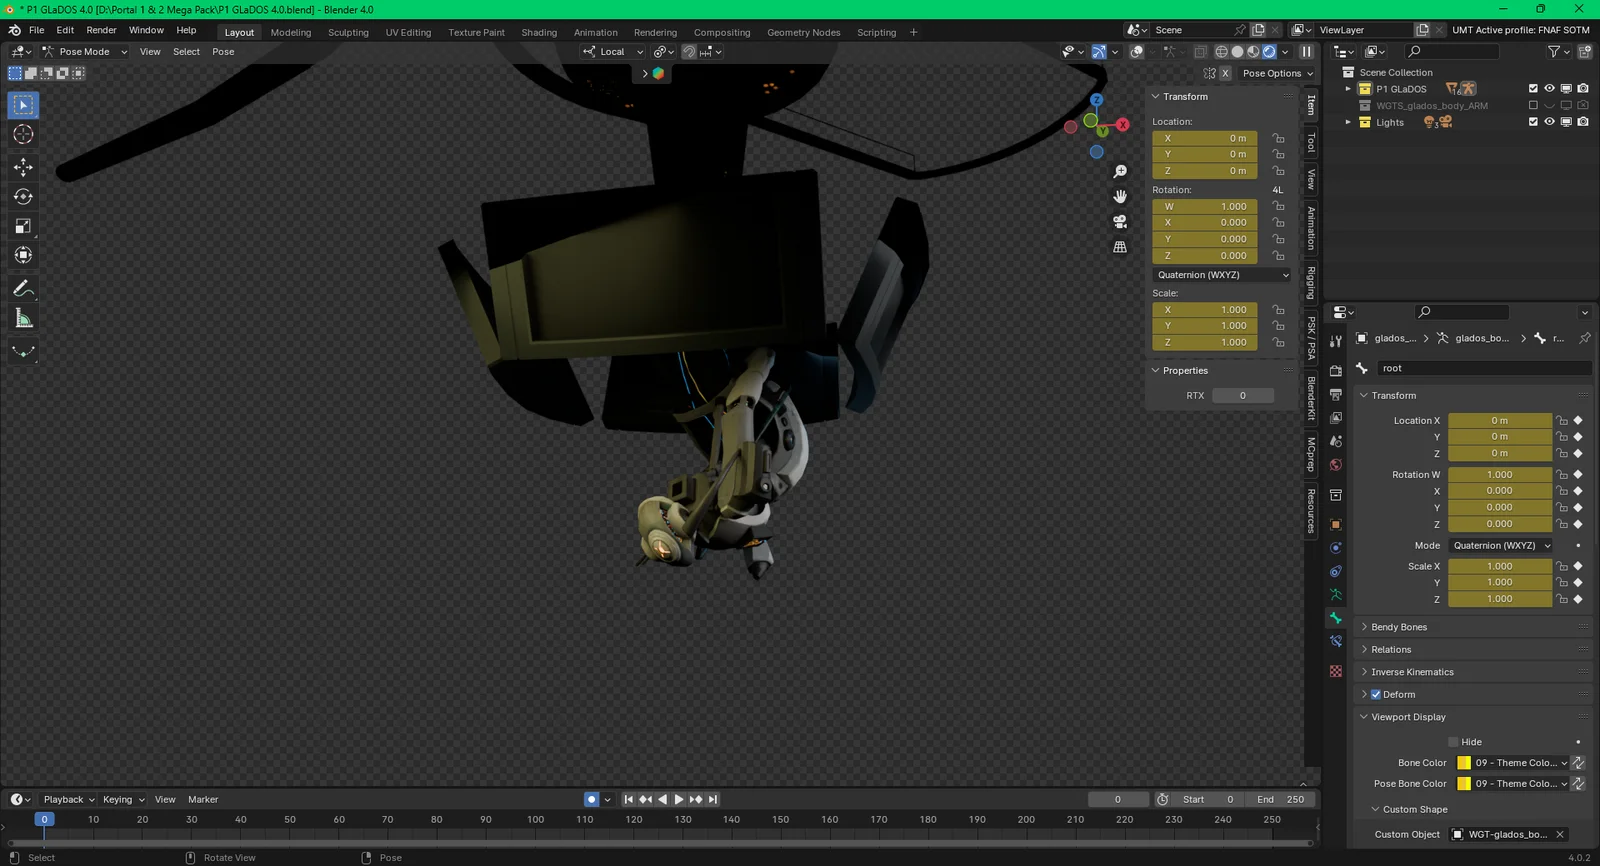
Task: Select the Select Box tool
Action: pyautogui.click(x=23, y=105)
